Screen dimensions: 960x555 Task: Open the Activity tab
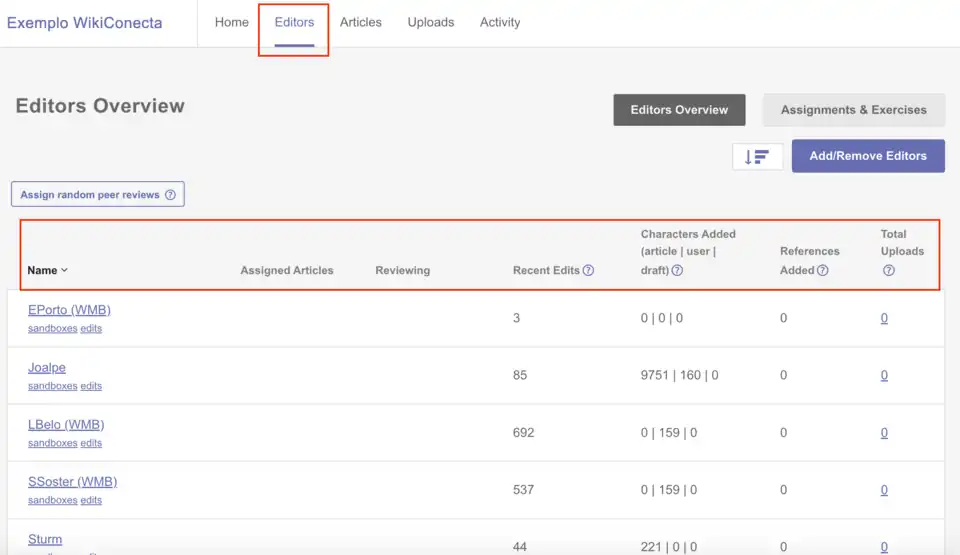coord(500,22)
